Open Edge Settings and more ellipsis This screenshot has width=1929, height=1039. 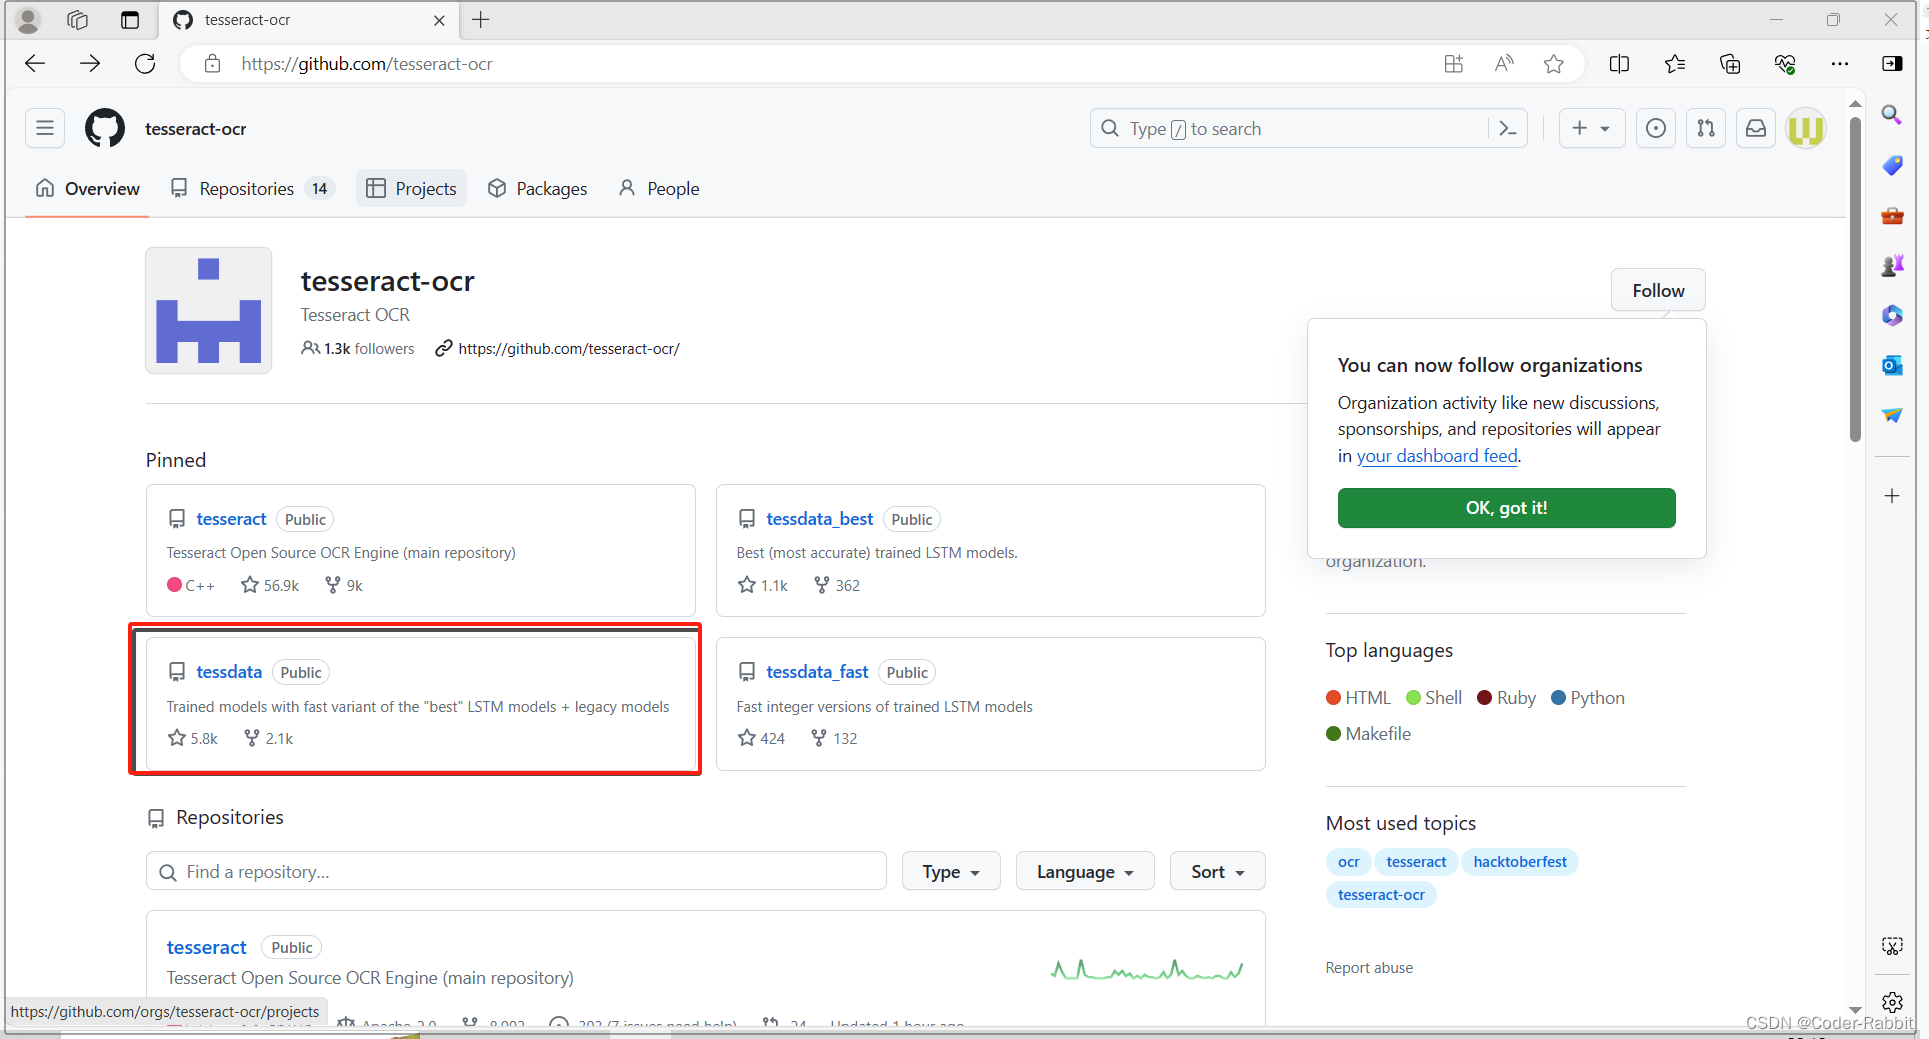[x=1840, y=64]
